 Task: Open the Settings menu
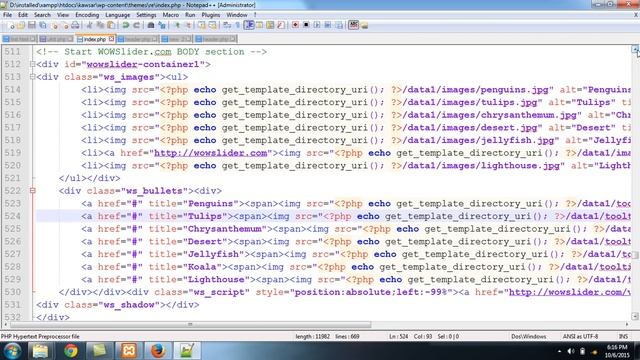pos(146,15)
